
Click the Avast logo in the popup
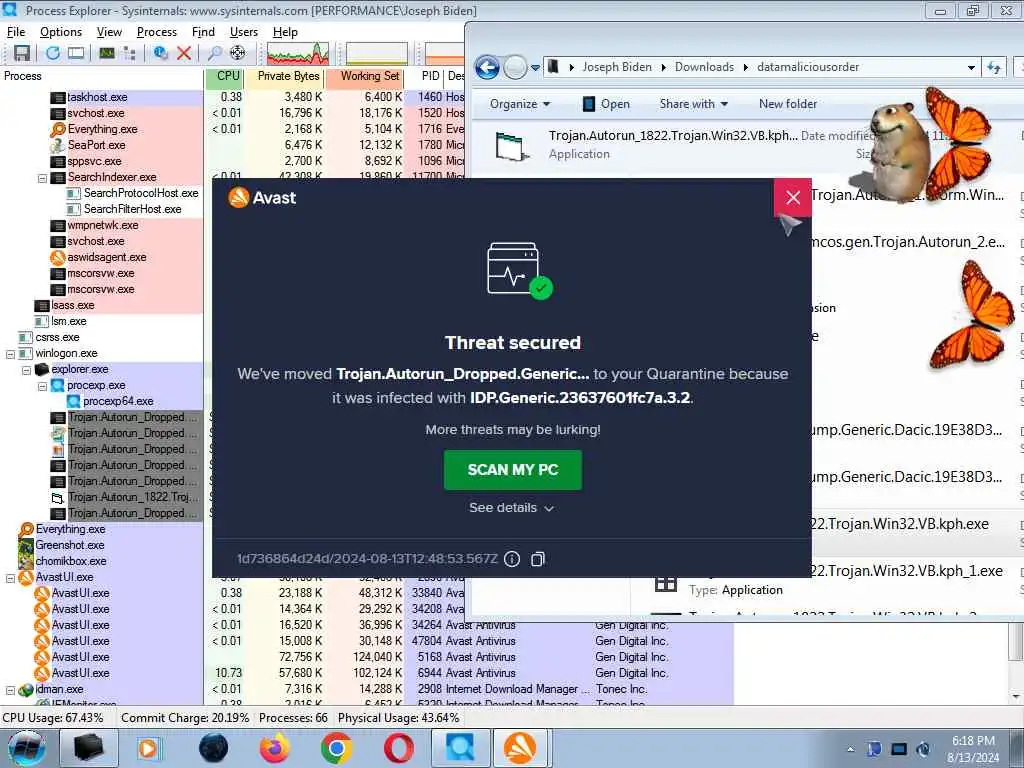pyautogui.click(x=239, y=198)
